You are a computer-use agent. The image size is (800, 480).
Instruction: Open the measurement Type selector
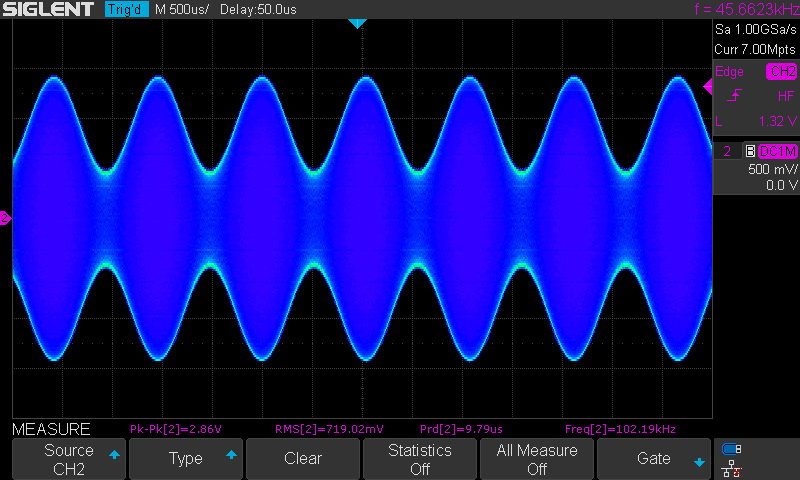point(186,459)
